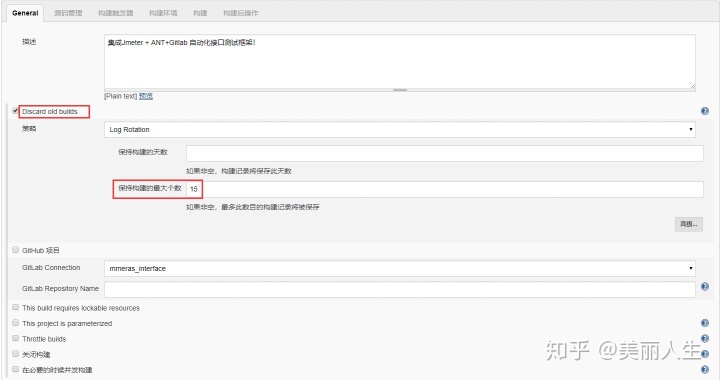Viewport: 720px width, 380px height.
Task: Select the 构建 tab
Action: point(200,13)
